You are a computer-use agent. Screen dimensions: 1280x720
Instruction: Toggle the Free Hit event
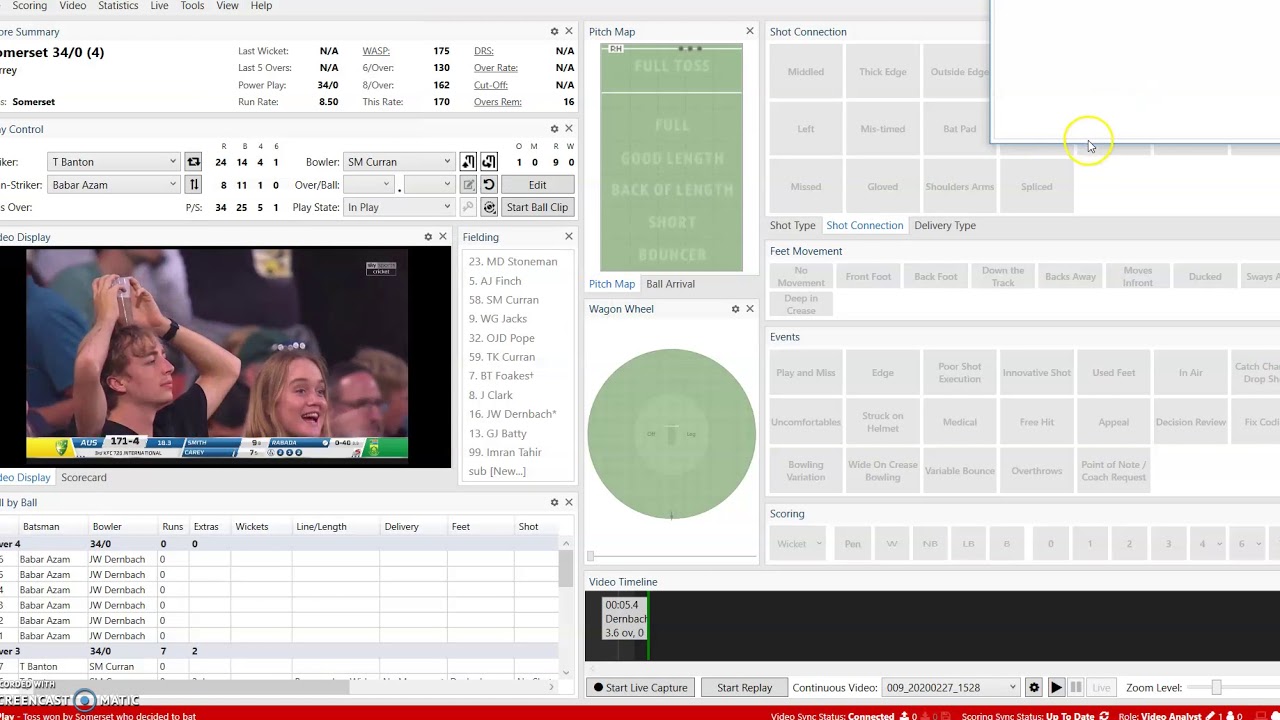click(1037, 422)
